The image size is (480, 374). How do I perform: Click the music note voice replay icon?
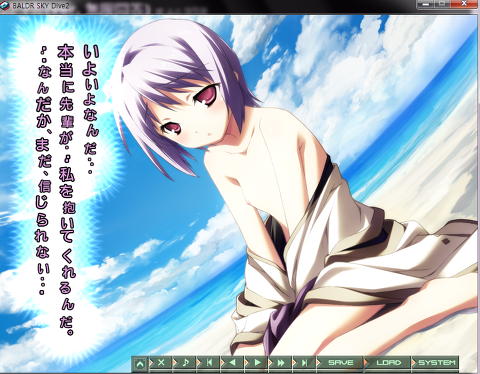point(186,363)
